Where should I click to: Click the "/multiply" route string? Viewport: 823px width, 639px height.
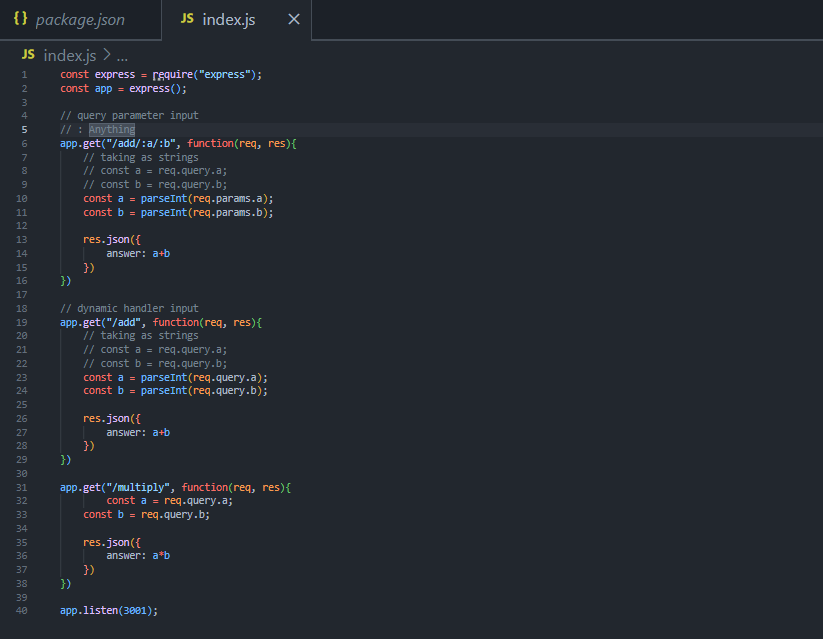tap(138, 487)
